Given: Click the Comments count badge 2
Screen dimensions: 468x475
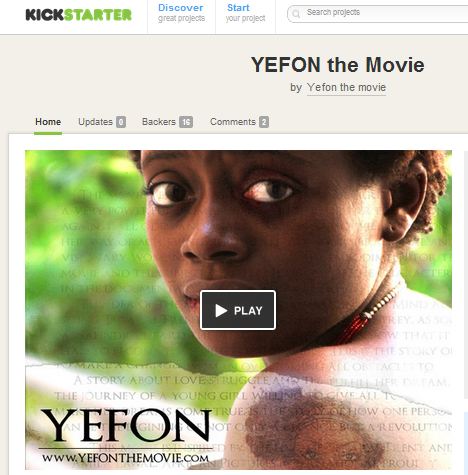Looking at the screenshot, I should coord(264,122).
